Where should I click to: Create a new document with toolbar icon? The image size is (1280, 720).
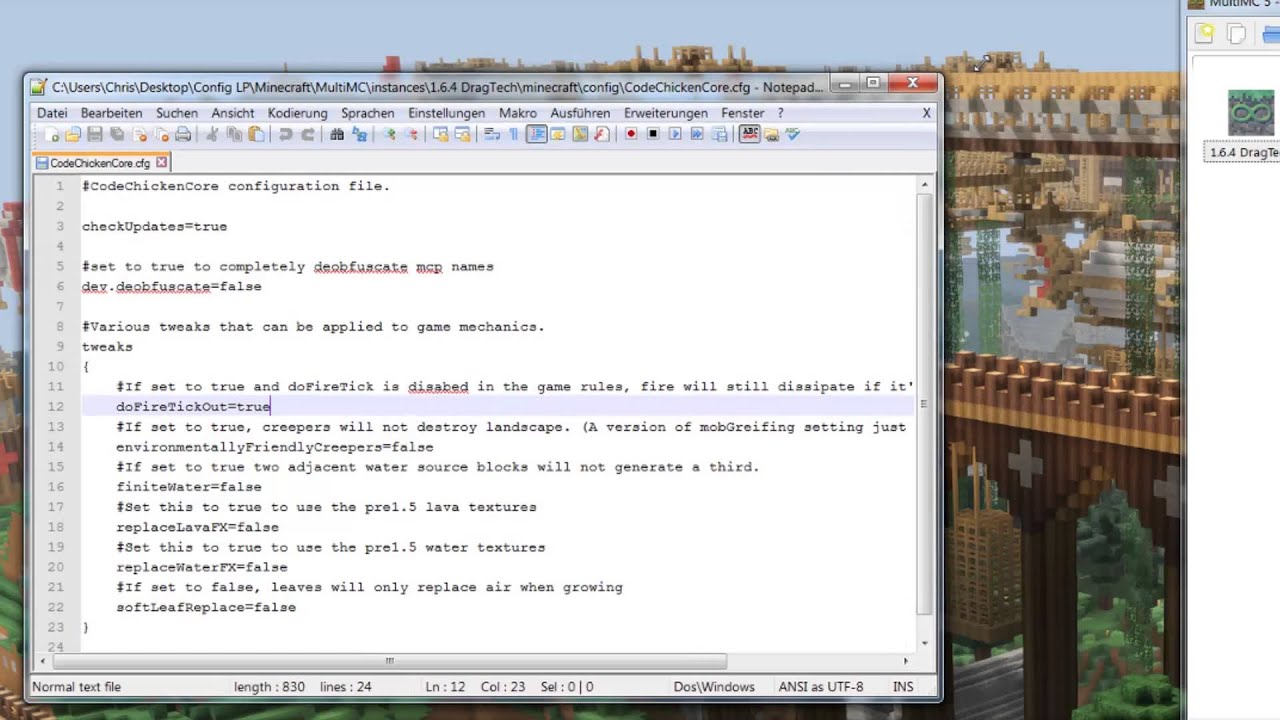[x=51, y=134]
